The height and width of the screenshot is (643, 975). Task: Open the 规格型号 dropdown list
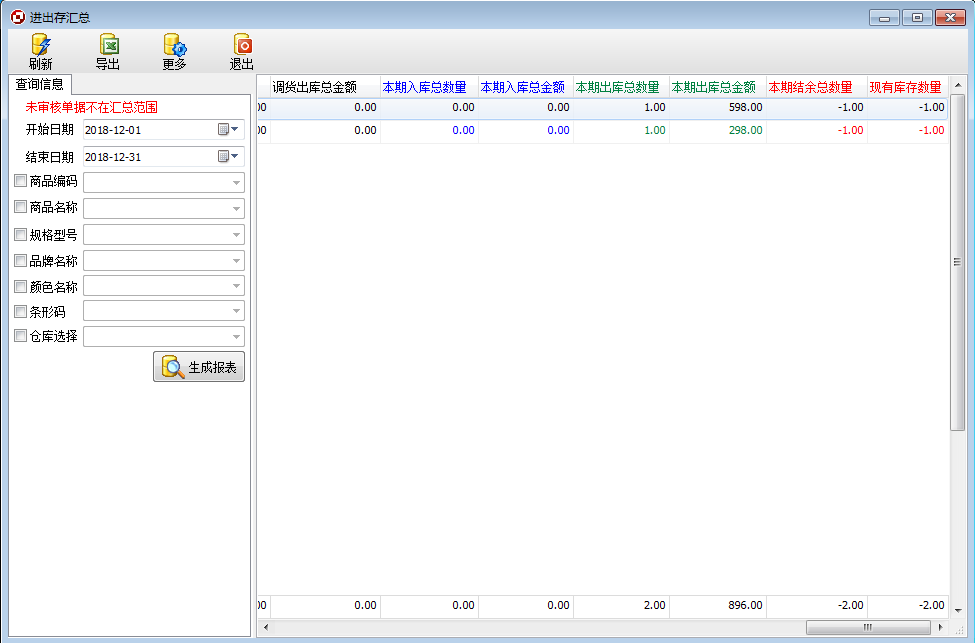coord(236,235)
